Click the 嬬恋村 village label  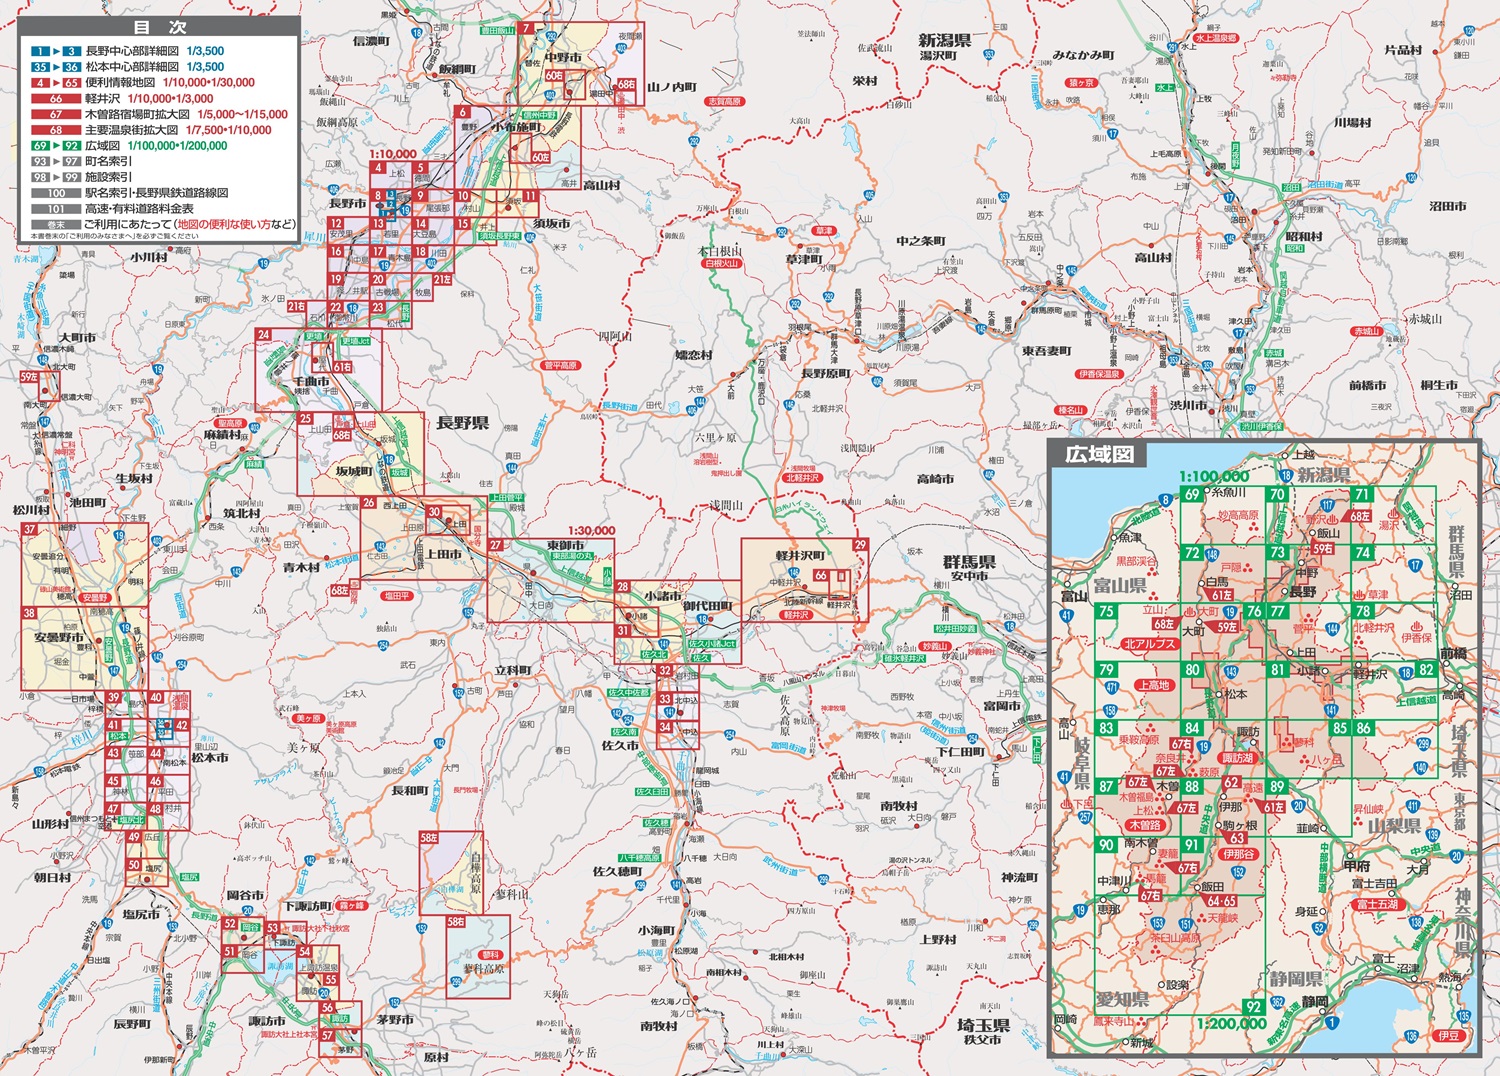(693, 355)
